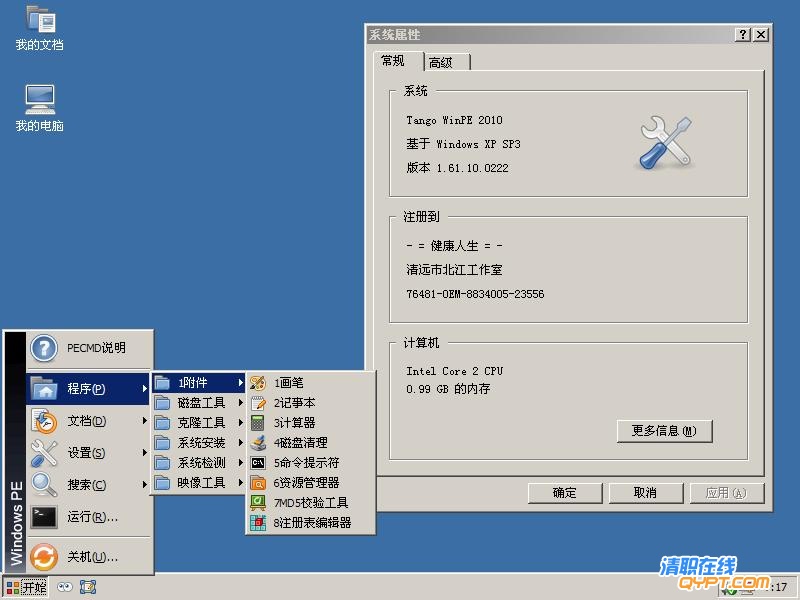The height and width of the screenshot is (600, 800).
Task: Click the 5命令提示符 icon
Action: point(258,463)
